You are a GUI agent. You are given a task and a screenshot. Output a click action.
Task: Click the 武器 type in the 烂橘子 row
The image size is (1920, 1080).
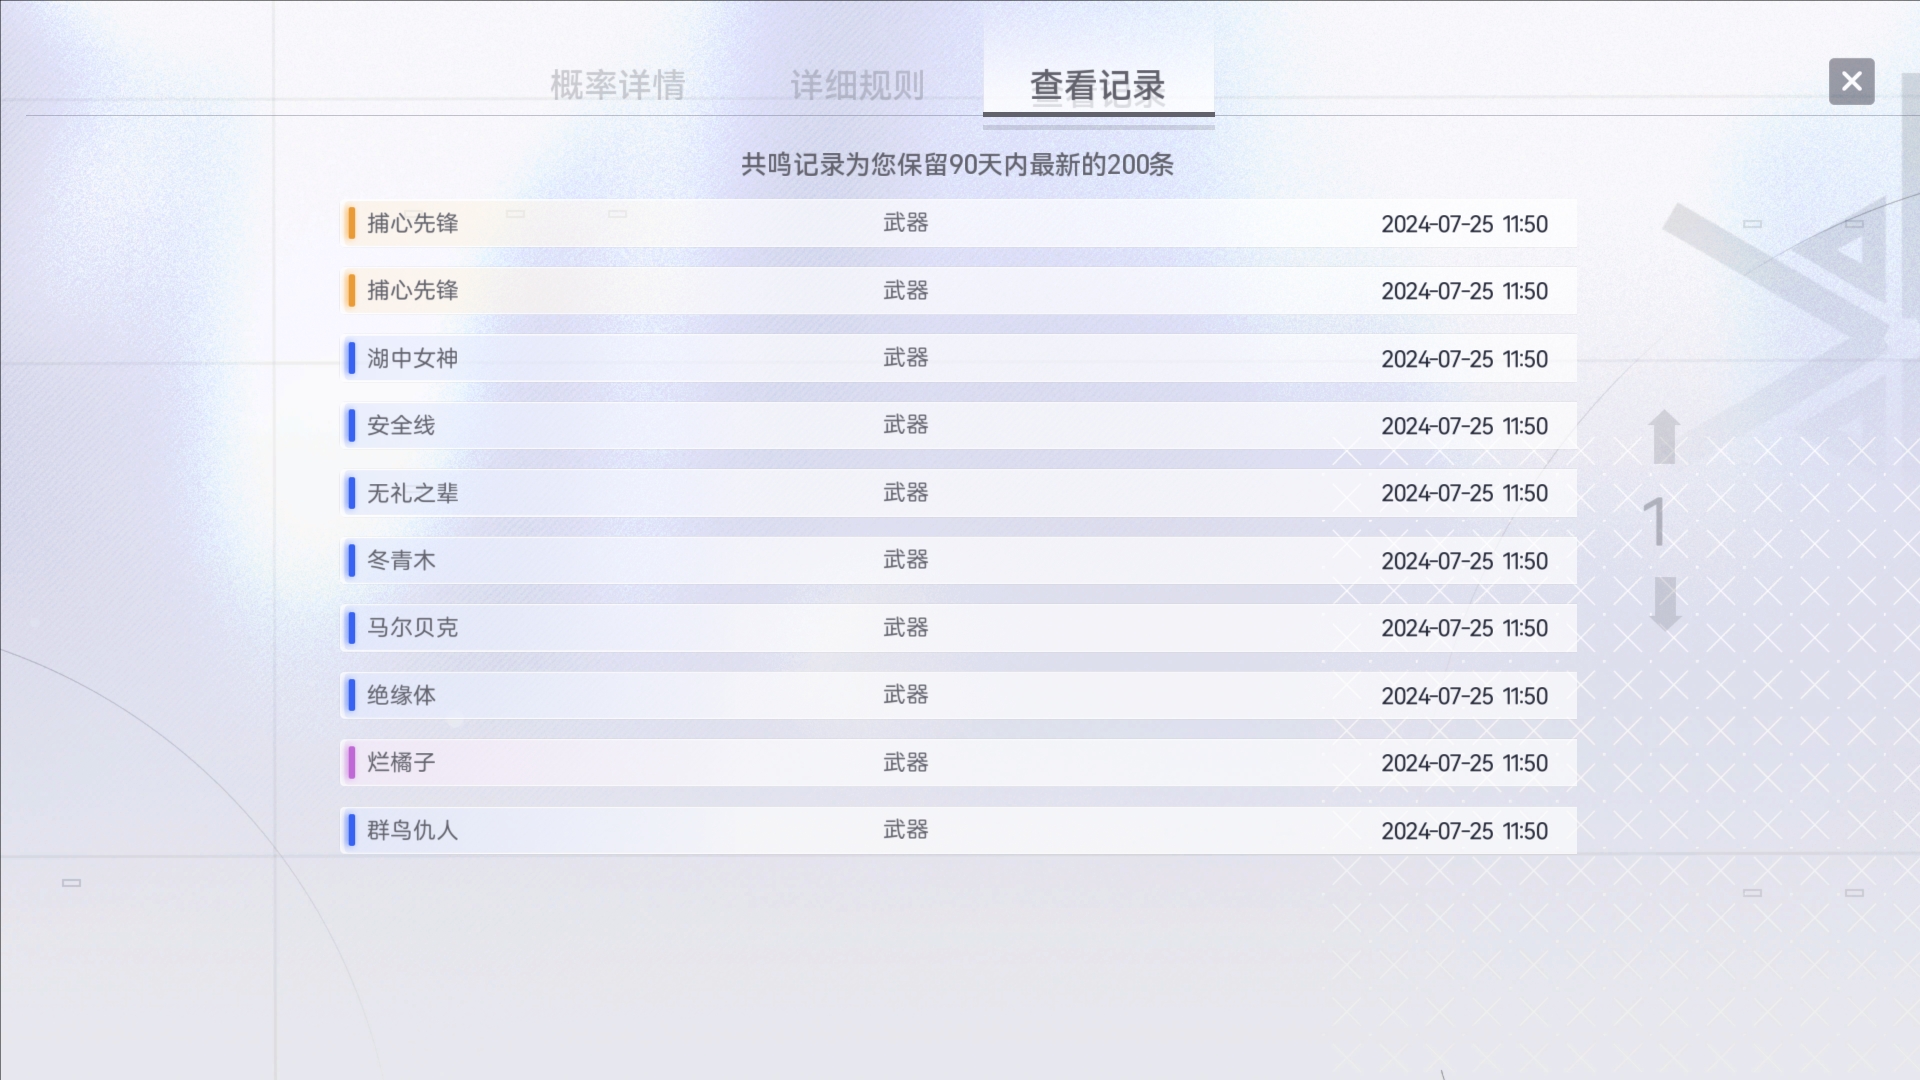906,763
